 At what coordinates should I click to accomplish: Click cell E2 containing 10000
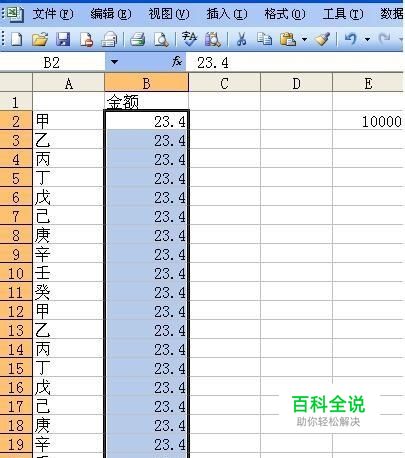click(368, 121)
